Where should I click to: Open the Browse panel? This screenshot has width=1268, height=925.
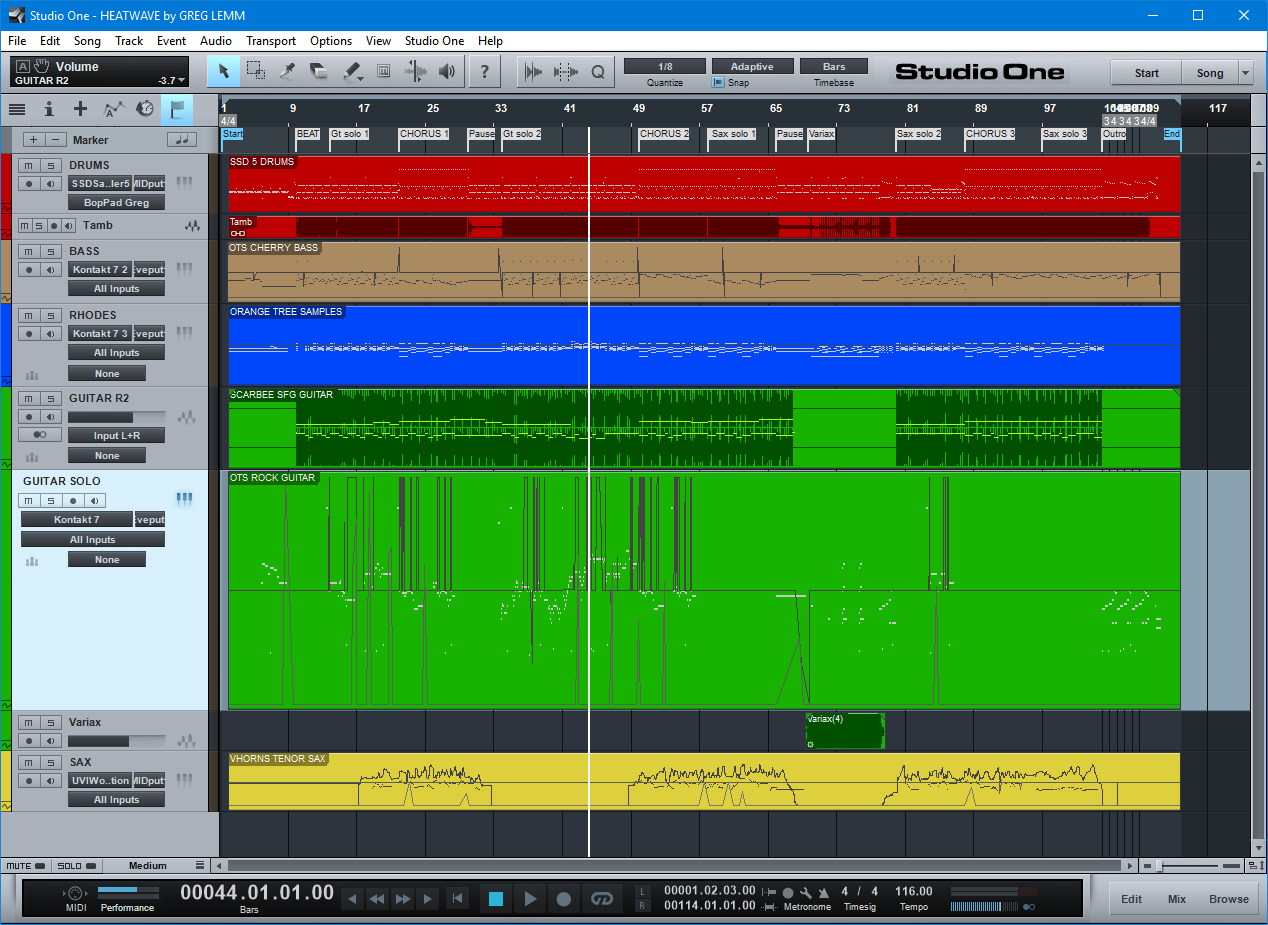coord(1229,899)
